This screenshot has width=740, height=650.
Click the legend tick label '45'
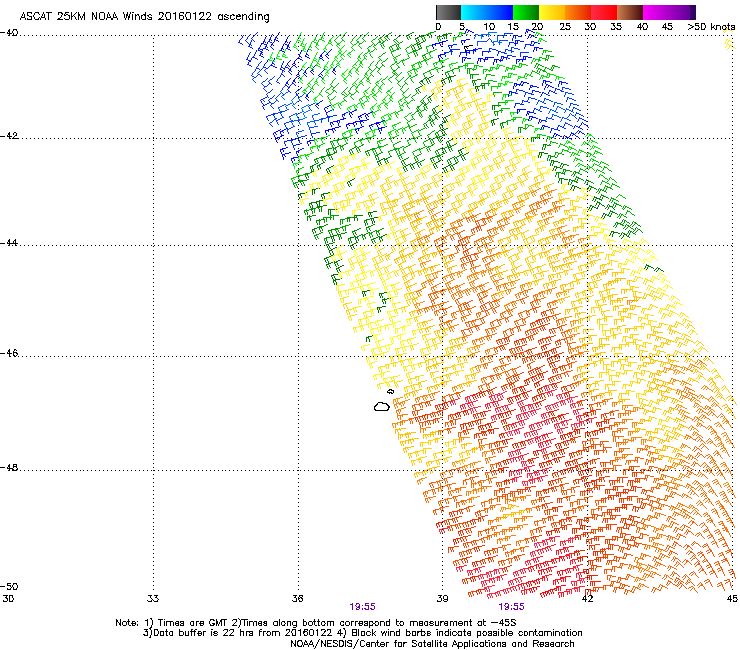click(x=667, y=26)
